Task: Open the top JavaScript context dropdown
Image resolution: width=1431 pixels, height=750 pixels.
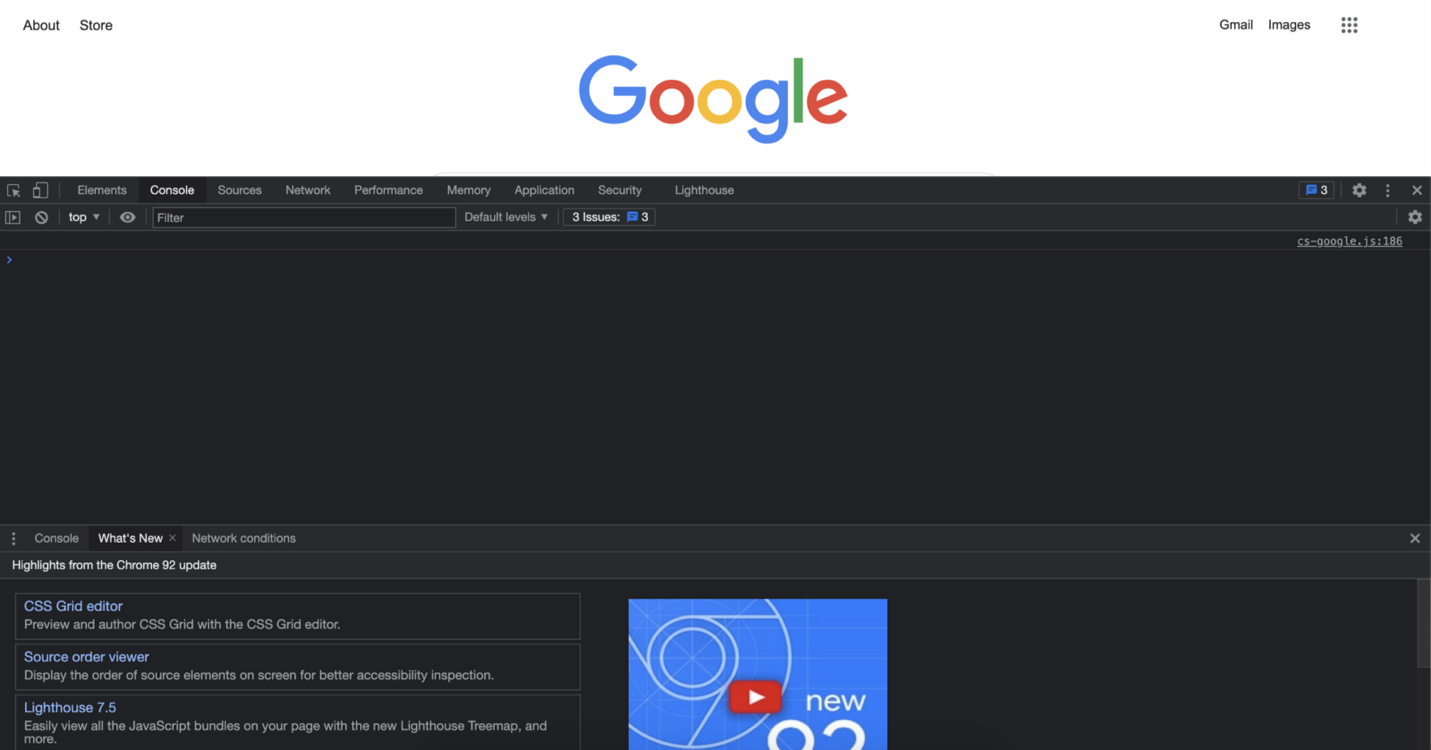Action: (x=84, y=217)
